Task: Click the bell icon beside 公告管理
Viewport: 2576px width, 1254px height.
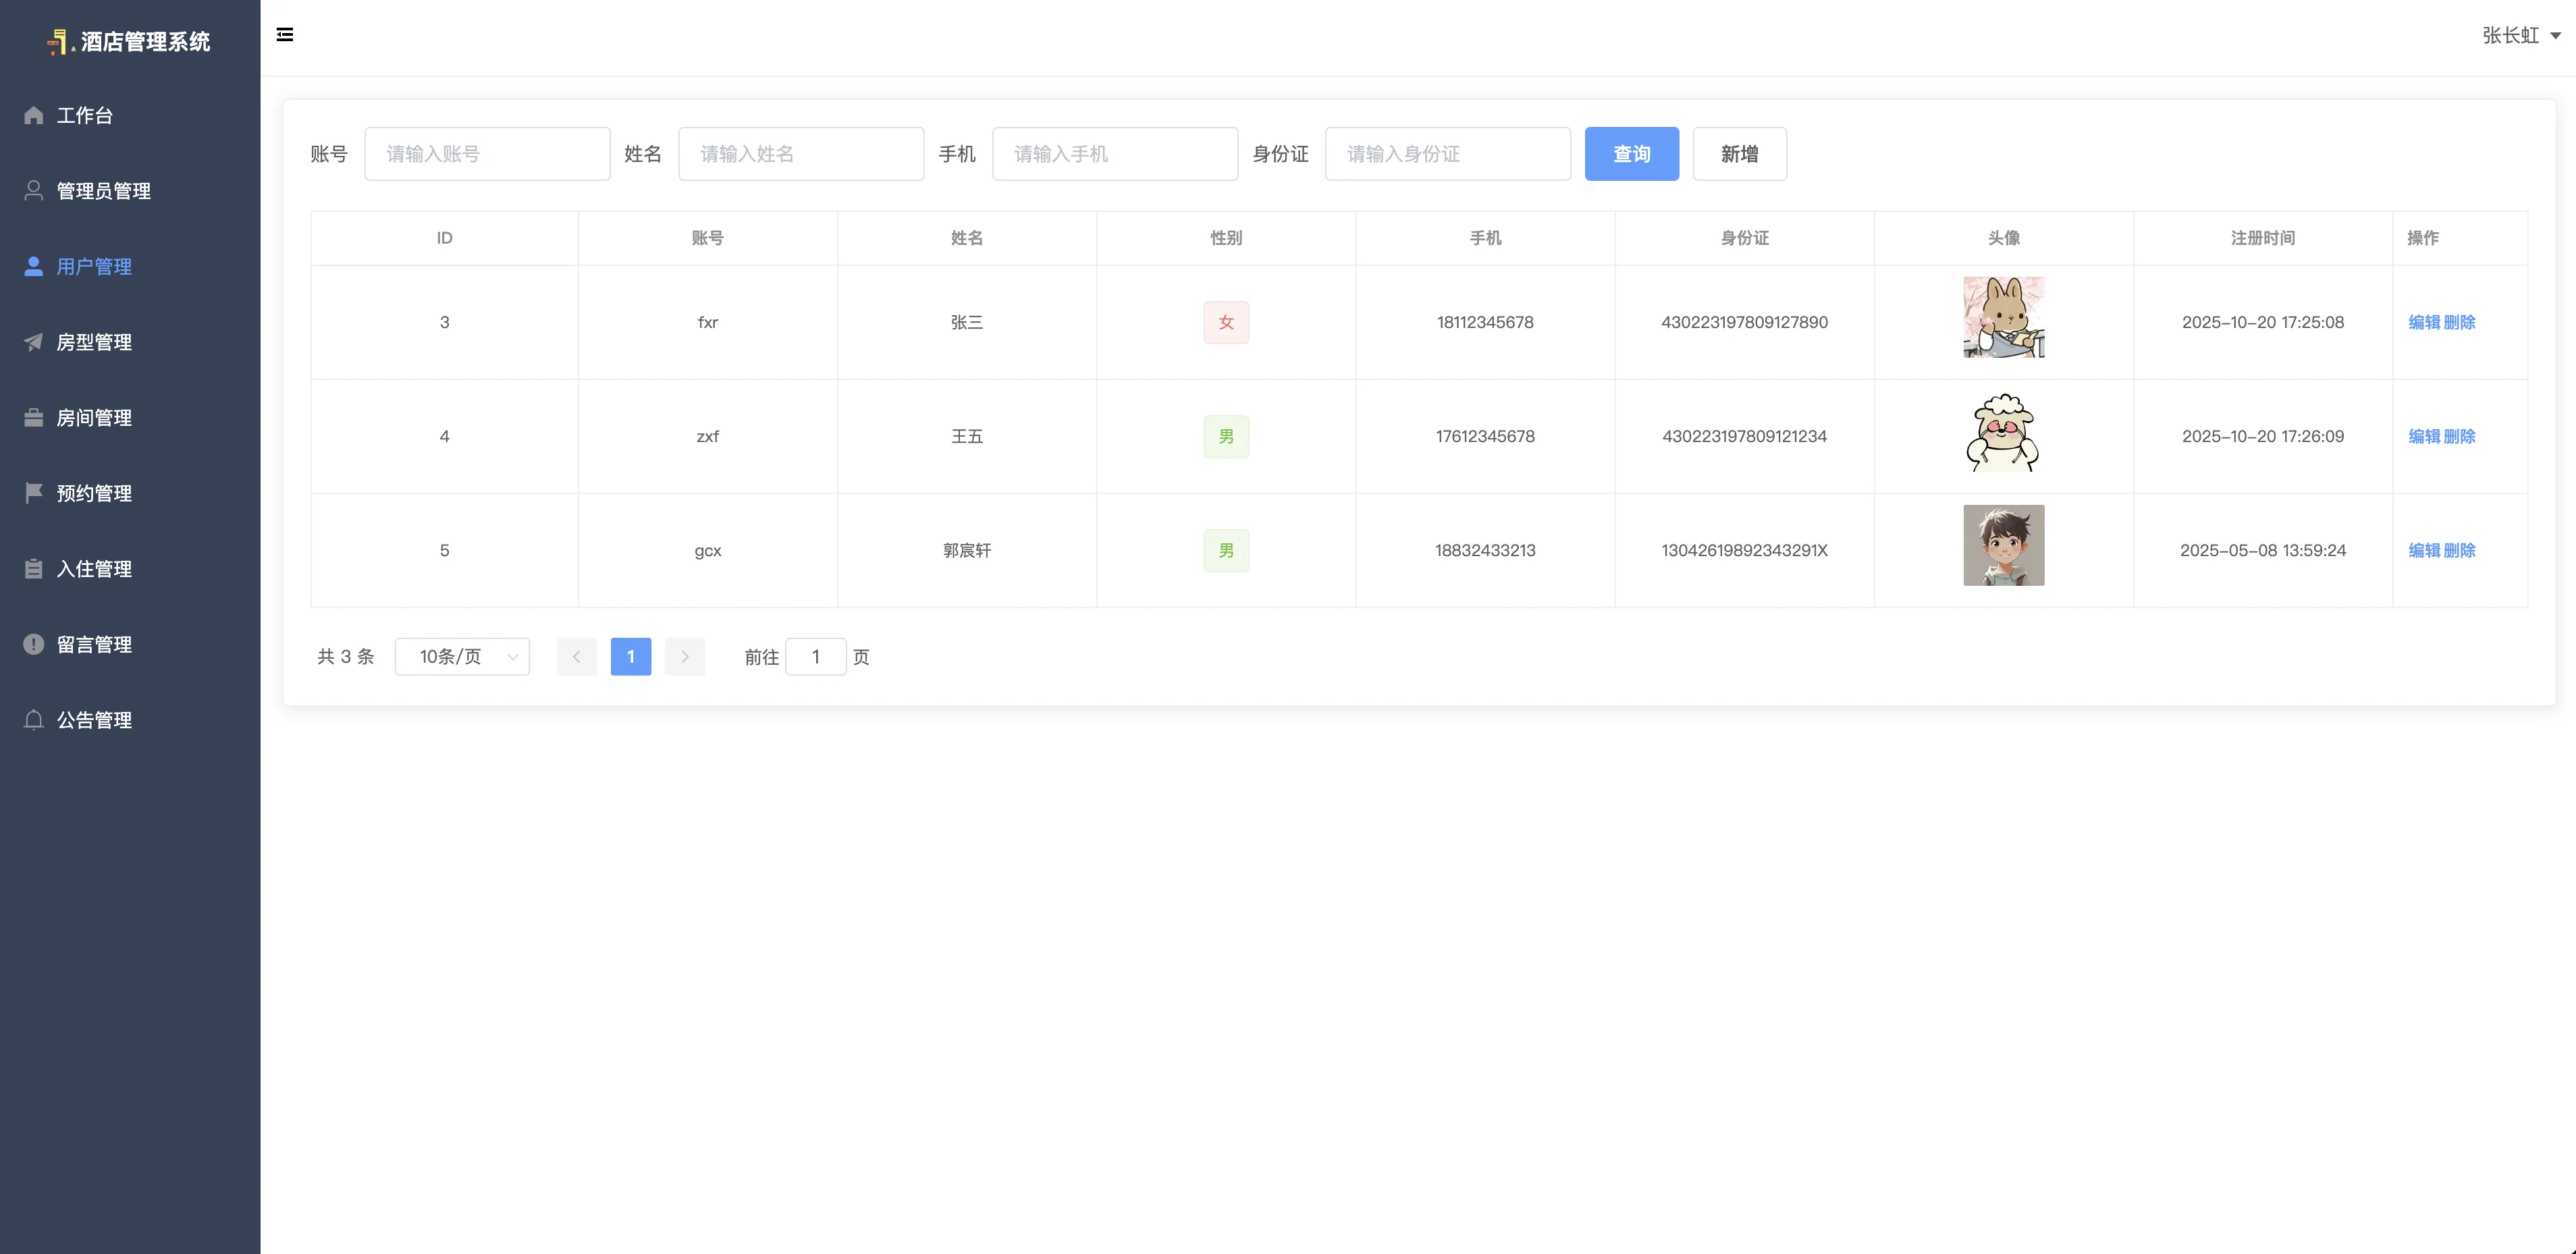Action: (34, 719)
